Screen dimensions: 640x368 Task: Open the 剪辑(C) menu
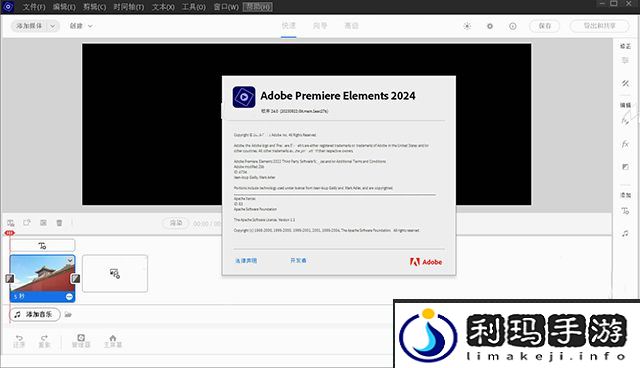(94, 7)
